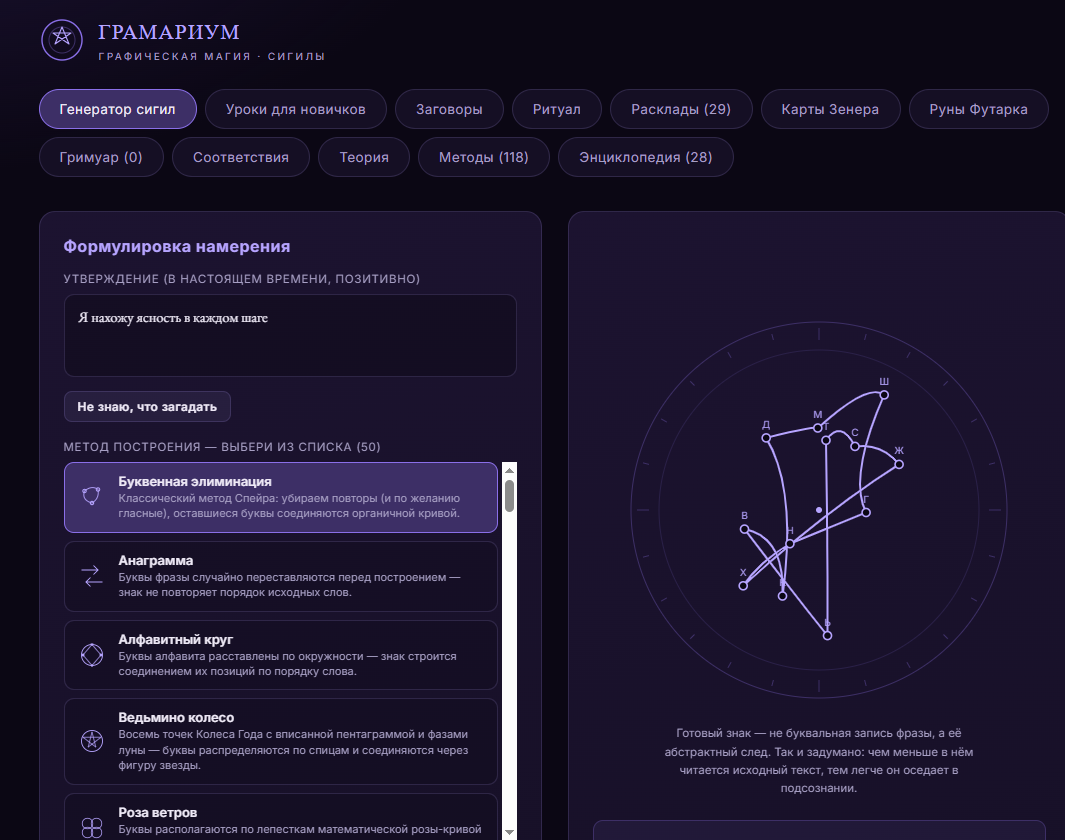Click the sigil node labeled Х
Viewport: 1065px width, 840px height.
(743, 586)
